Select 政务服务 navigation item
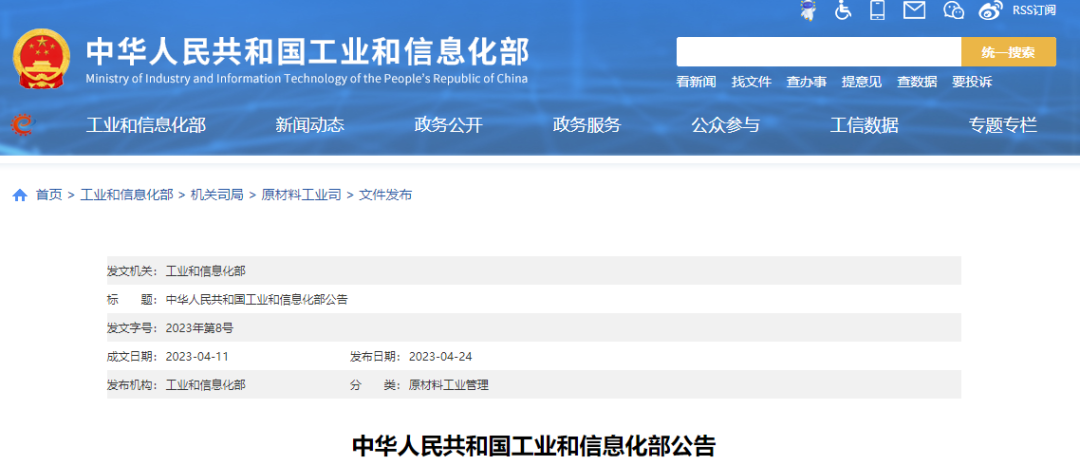 pos(587,125)
